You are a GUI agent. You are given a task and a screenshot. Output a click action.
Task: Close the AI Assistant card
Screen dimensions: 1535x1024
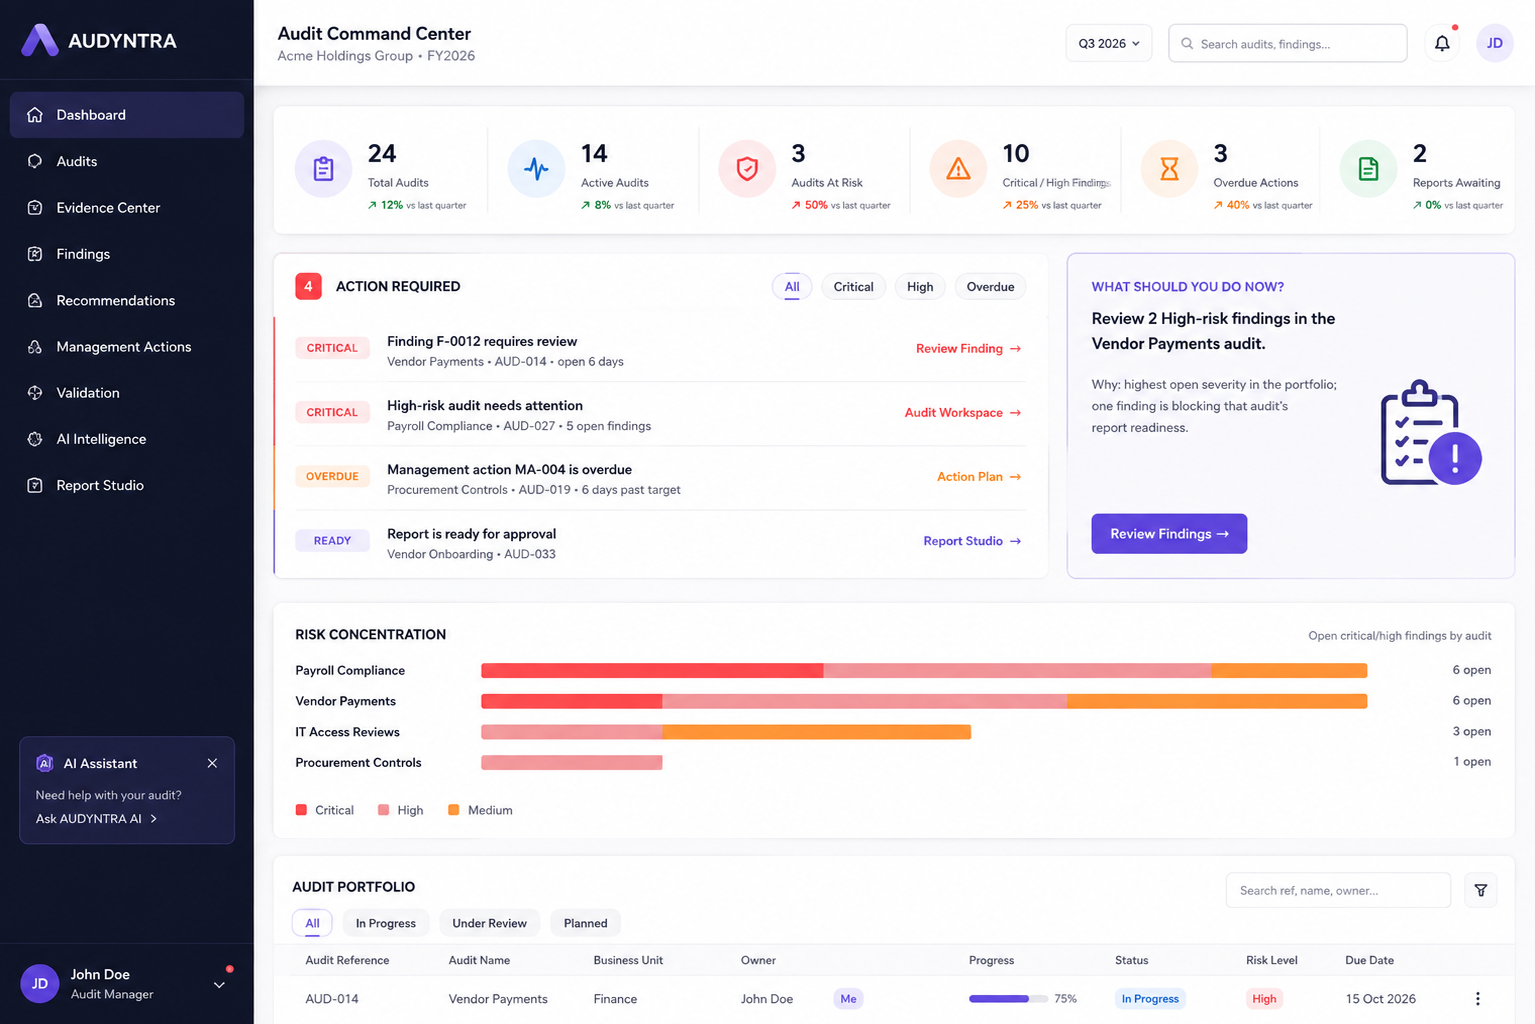pos(212,763)
